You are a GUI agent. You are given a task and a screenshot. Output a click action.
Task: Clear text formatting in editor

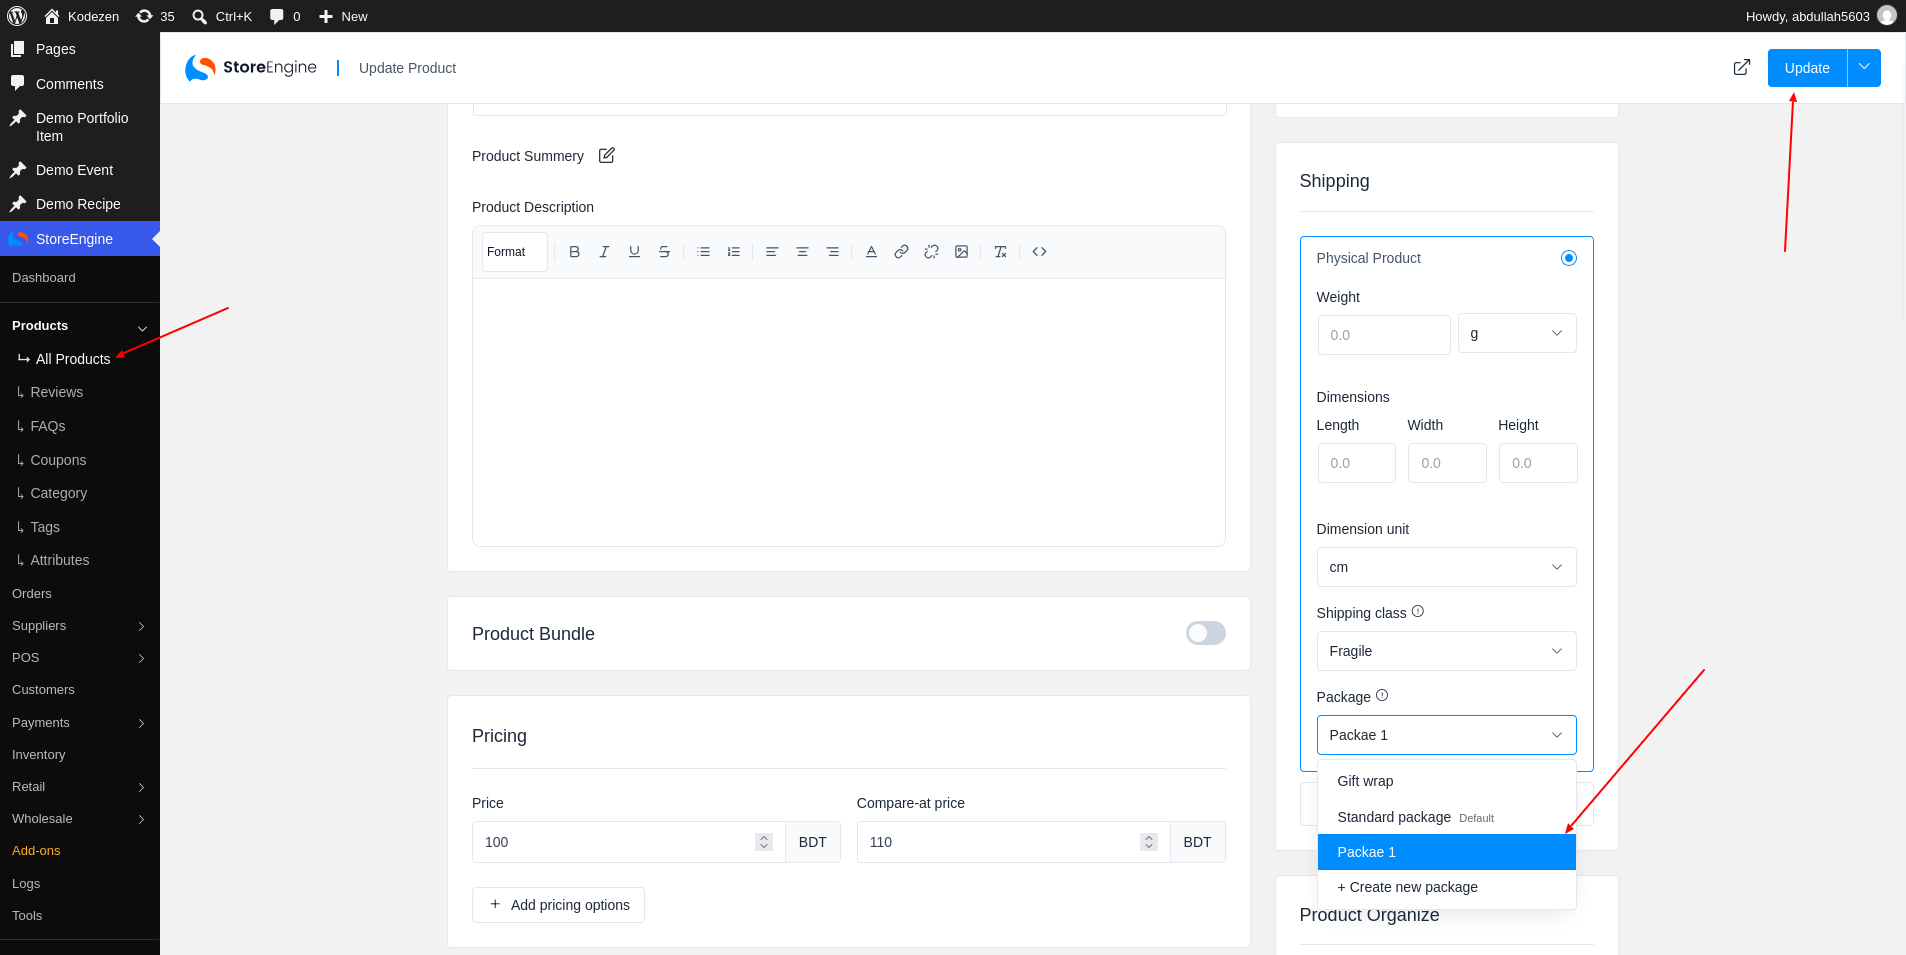[x=1000, y=252]
